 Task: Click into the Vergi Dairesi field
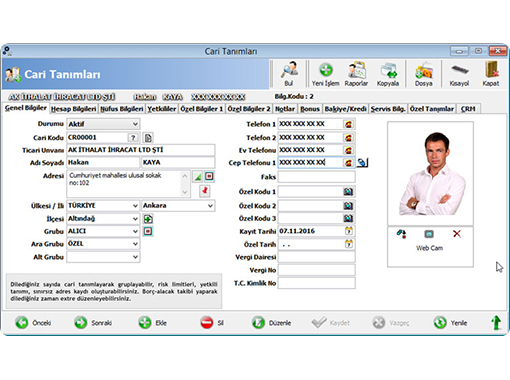(x=317, y=257)
